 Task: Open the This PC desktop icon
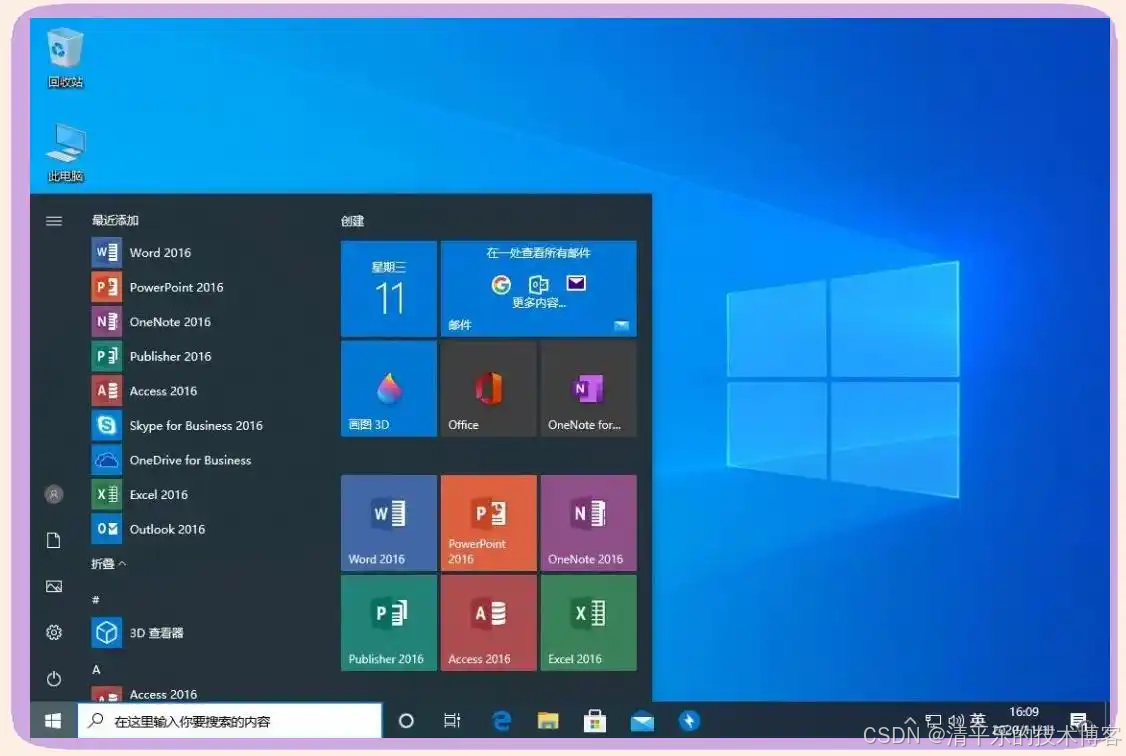[x=65, y=153]
